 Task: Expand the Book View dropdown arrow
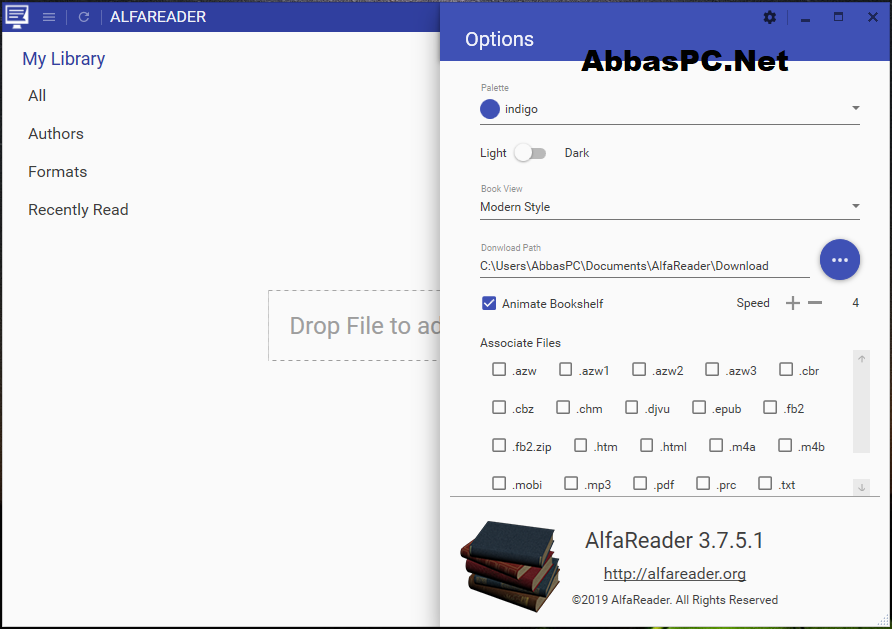click(x=855, y=206)
